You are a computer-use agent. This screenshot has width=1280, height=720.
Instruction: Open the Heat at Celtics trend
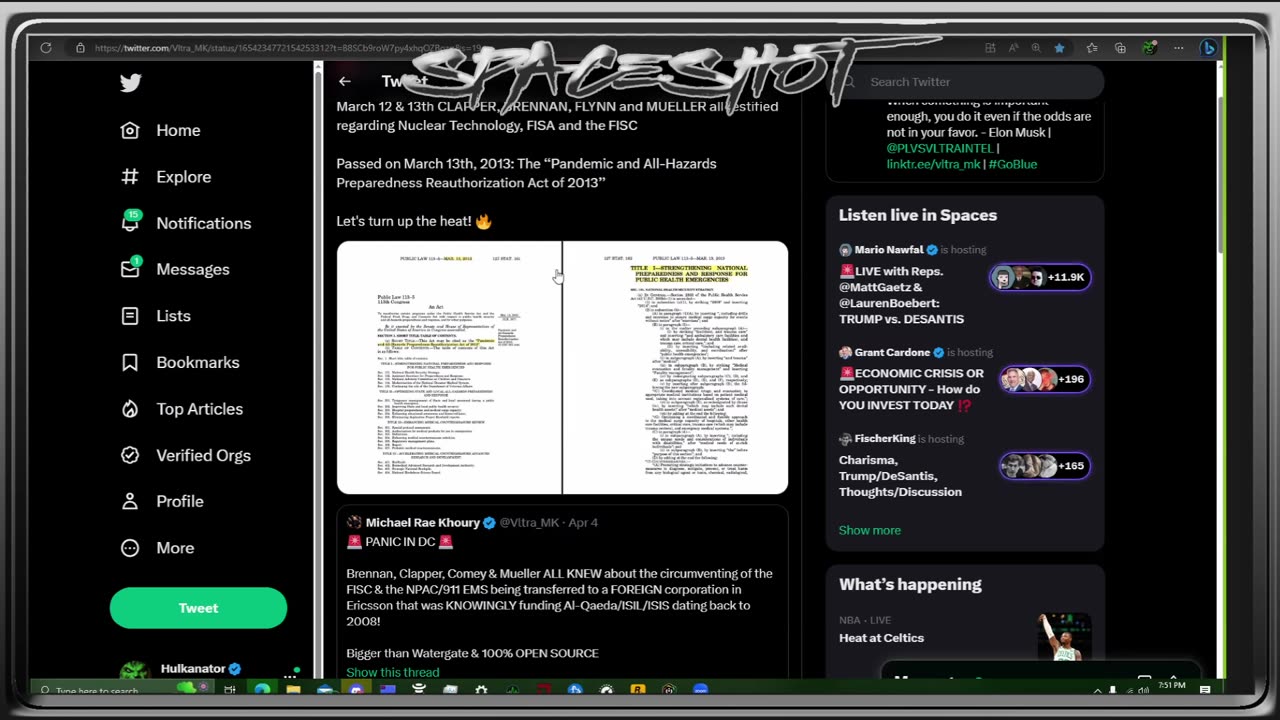[x=881, y=638]
